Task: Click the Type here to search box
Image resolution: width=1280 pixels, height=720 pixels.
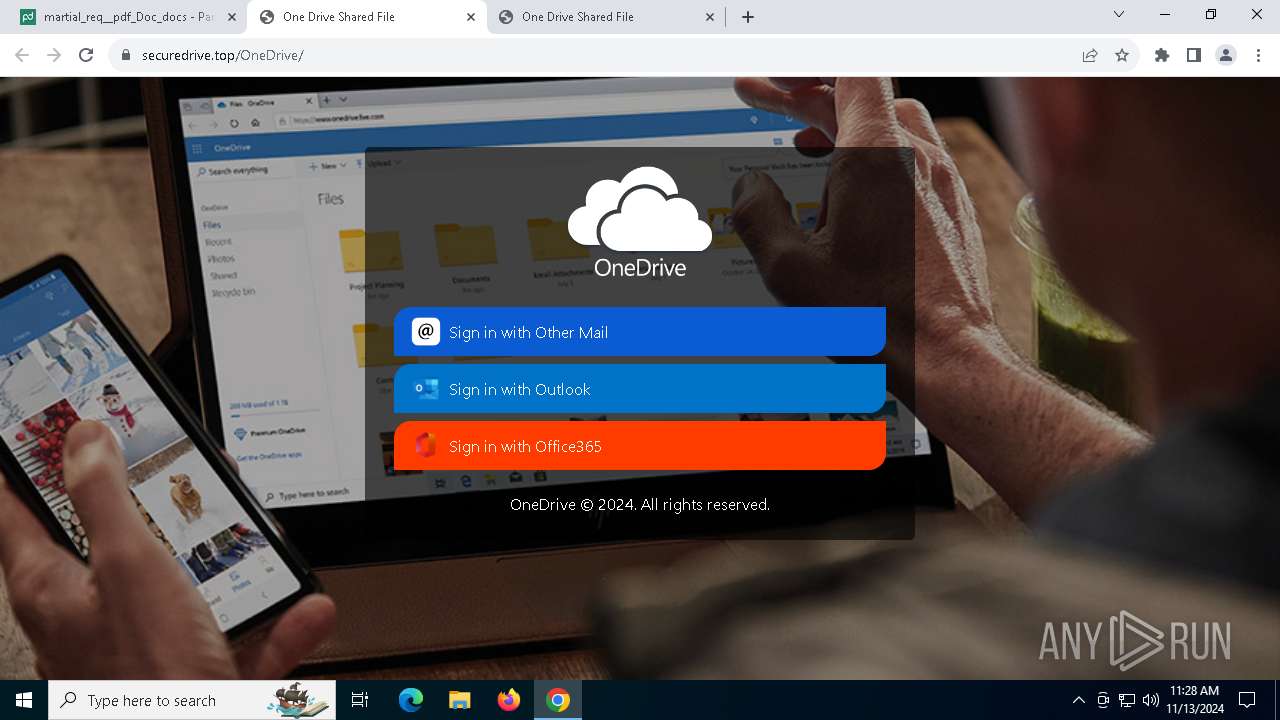Action: 192,700
